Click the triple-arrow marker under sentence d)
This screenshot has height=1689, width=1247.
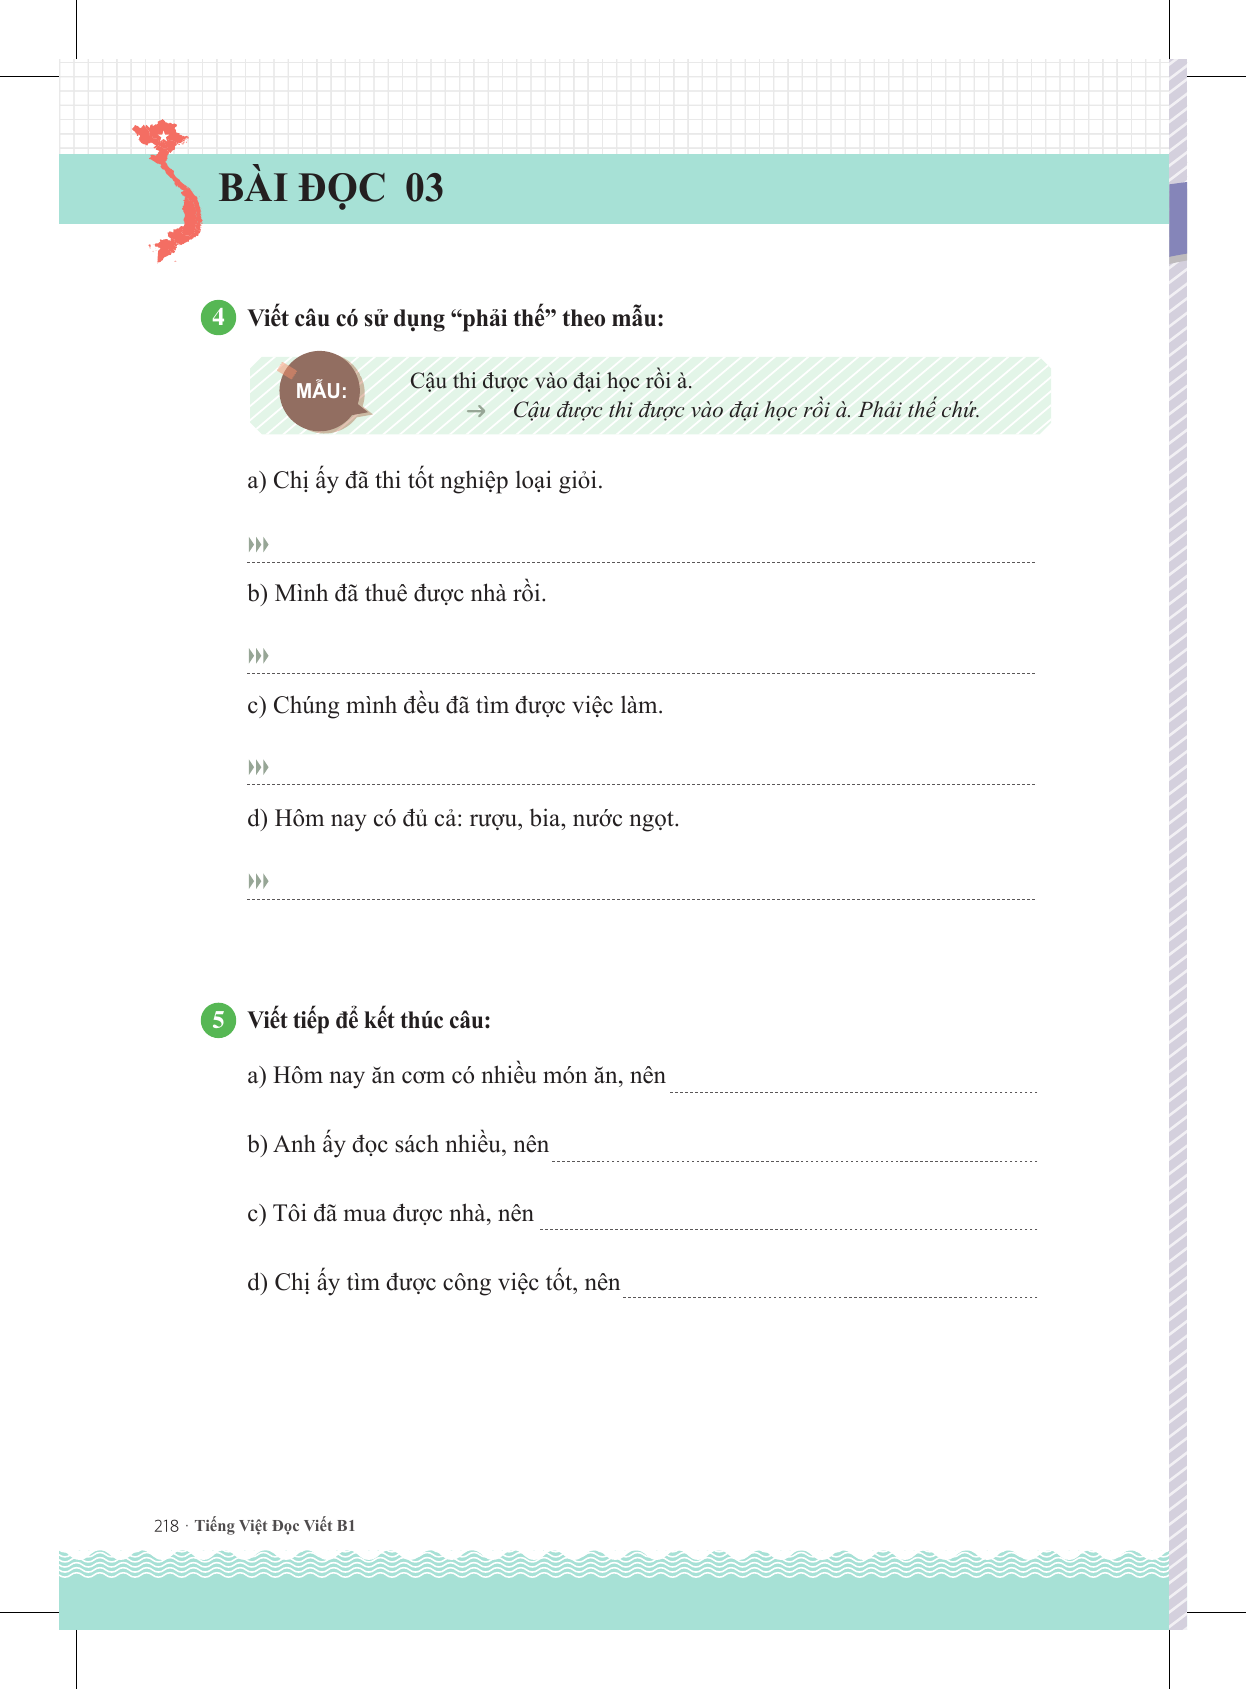pos(258,881)
